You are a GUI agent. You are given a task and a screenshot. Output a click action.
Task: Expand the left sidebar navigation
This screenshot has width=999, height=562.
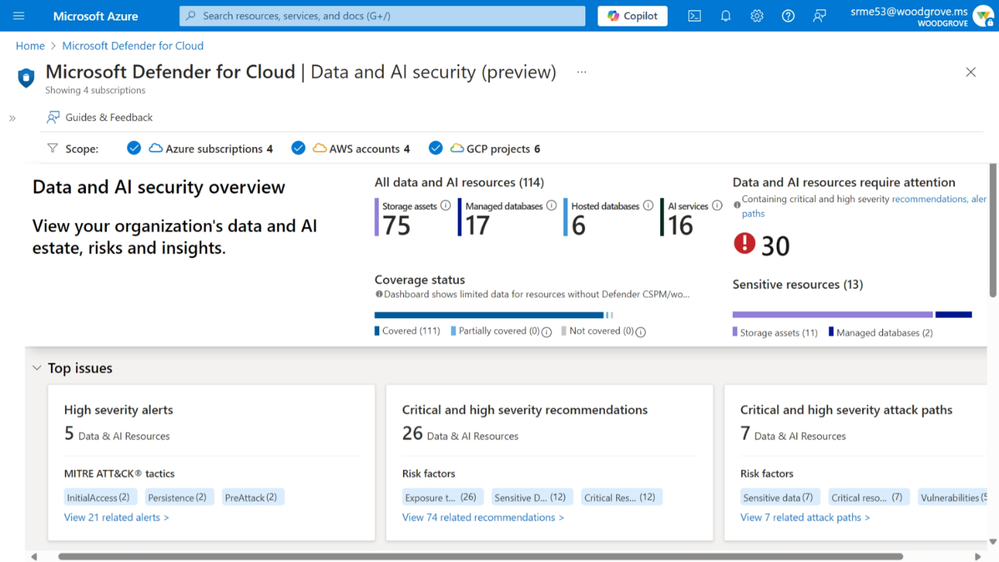[12, 118]
